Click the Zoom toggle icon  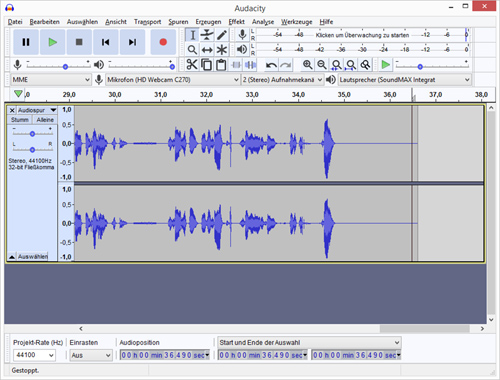coord(365,65)
